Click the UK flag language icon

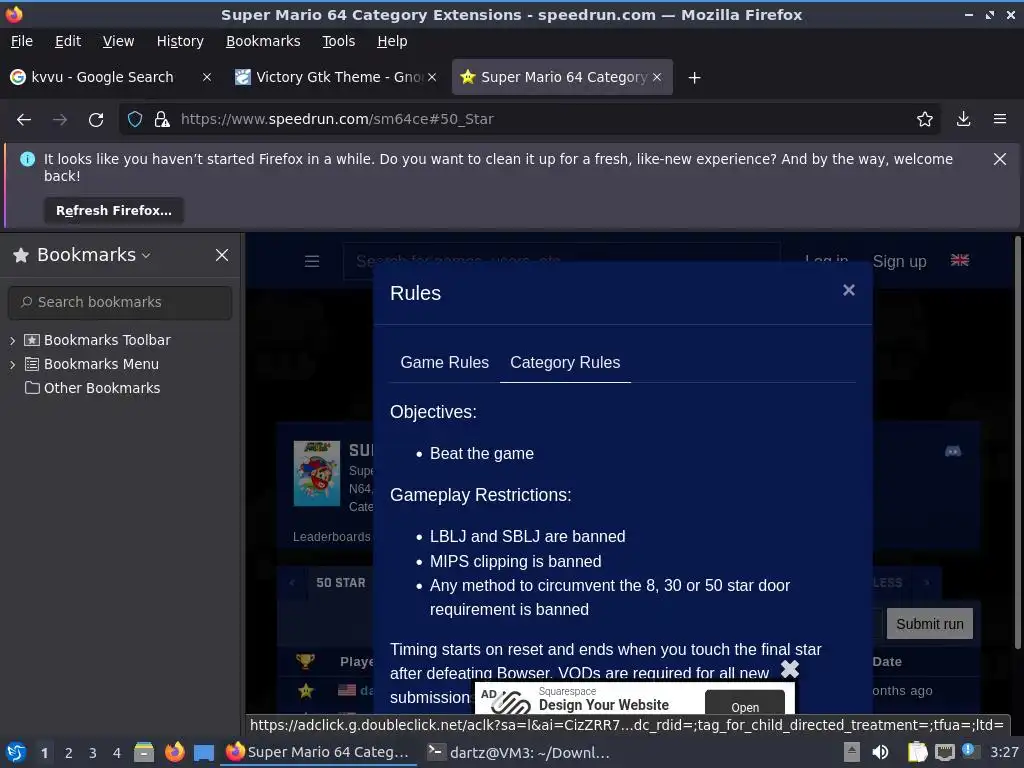(x=959, y=260)
